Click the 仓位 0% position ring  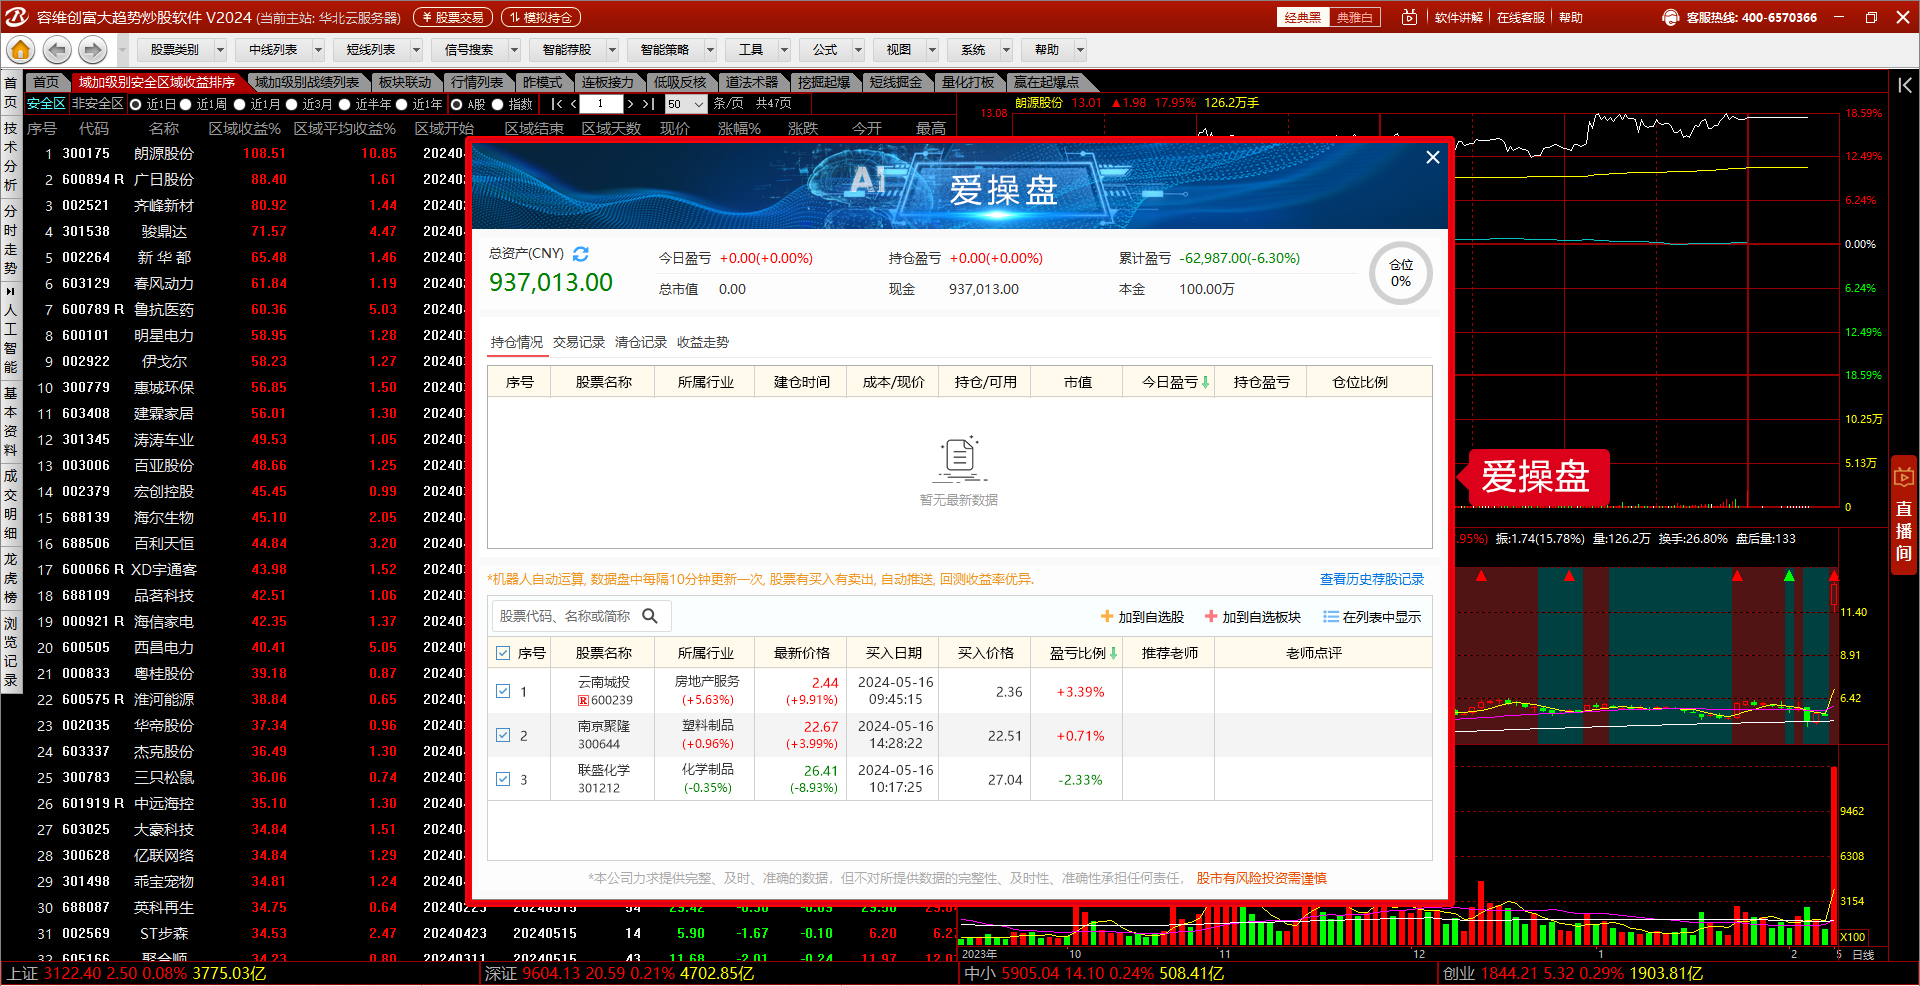[x=1401, y=273]
